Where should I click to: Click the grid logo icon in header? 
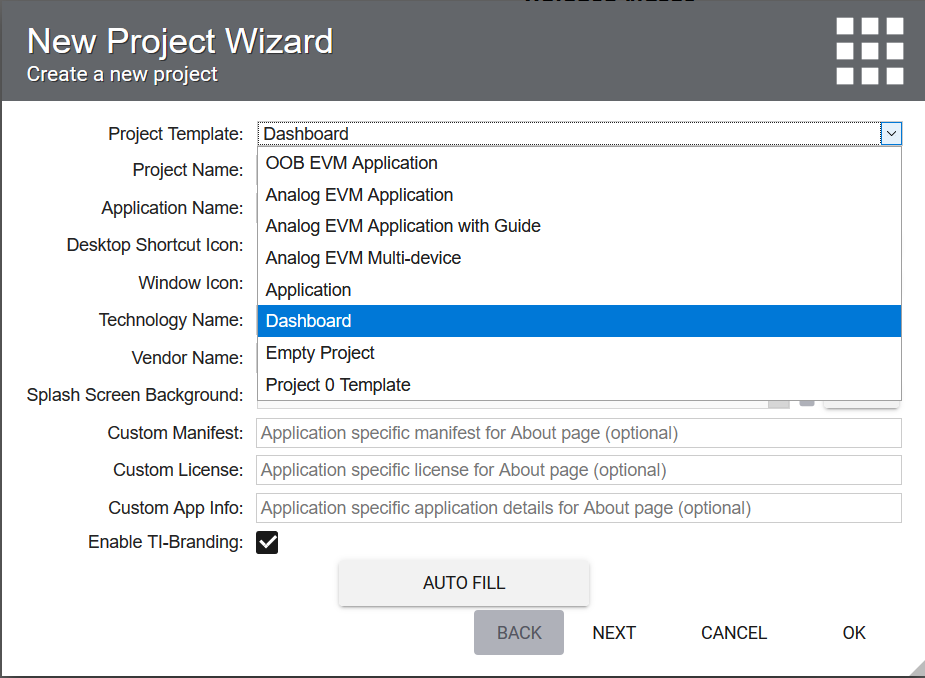tap(870, 51)
